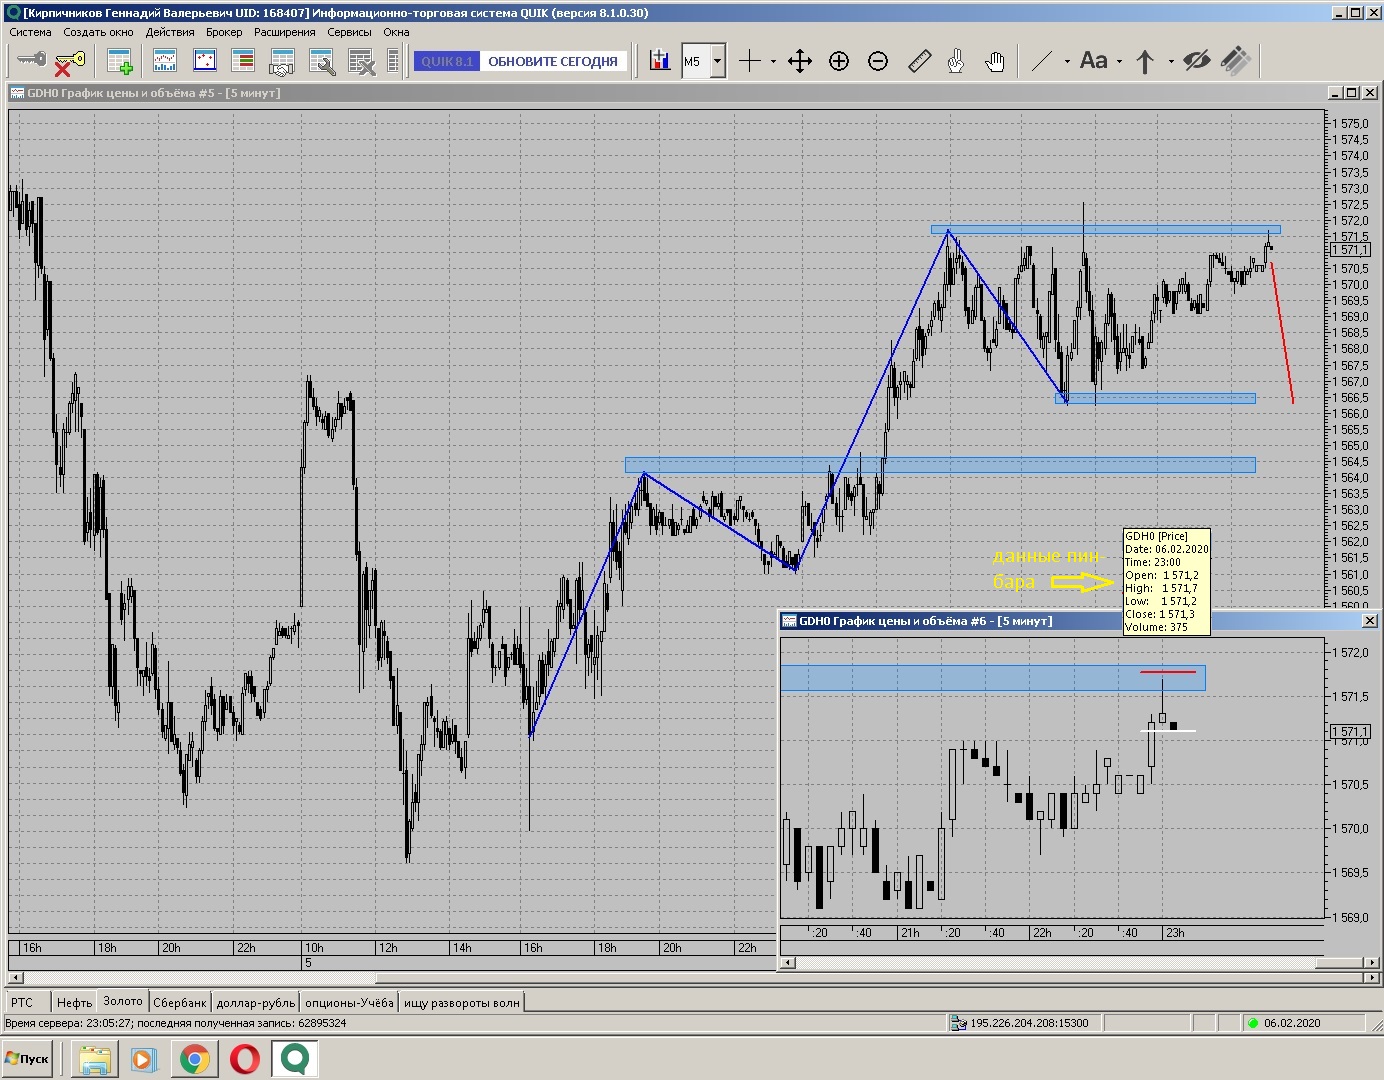Expand the line tool dropdown arrow
This screenshot has width=1384, height=1080.
tap(1067, 61)
